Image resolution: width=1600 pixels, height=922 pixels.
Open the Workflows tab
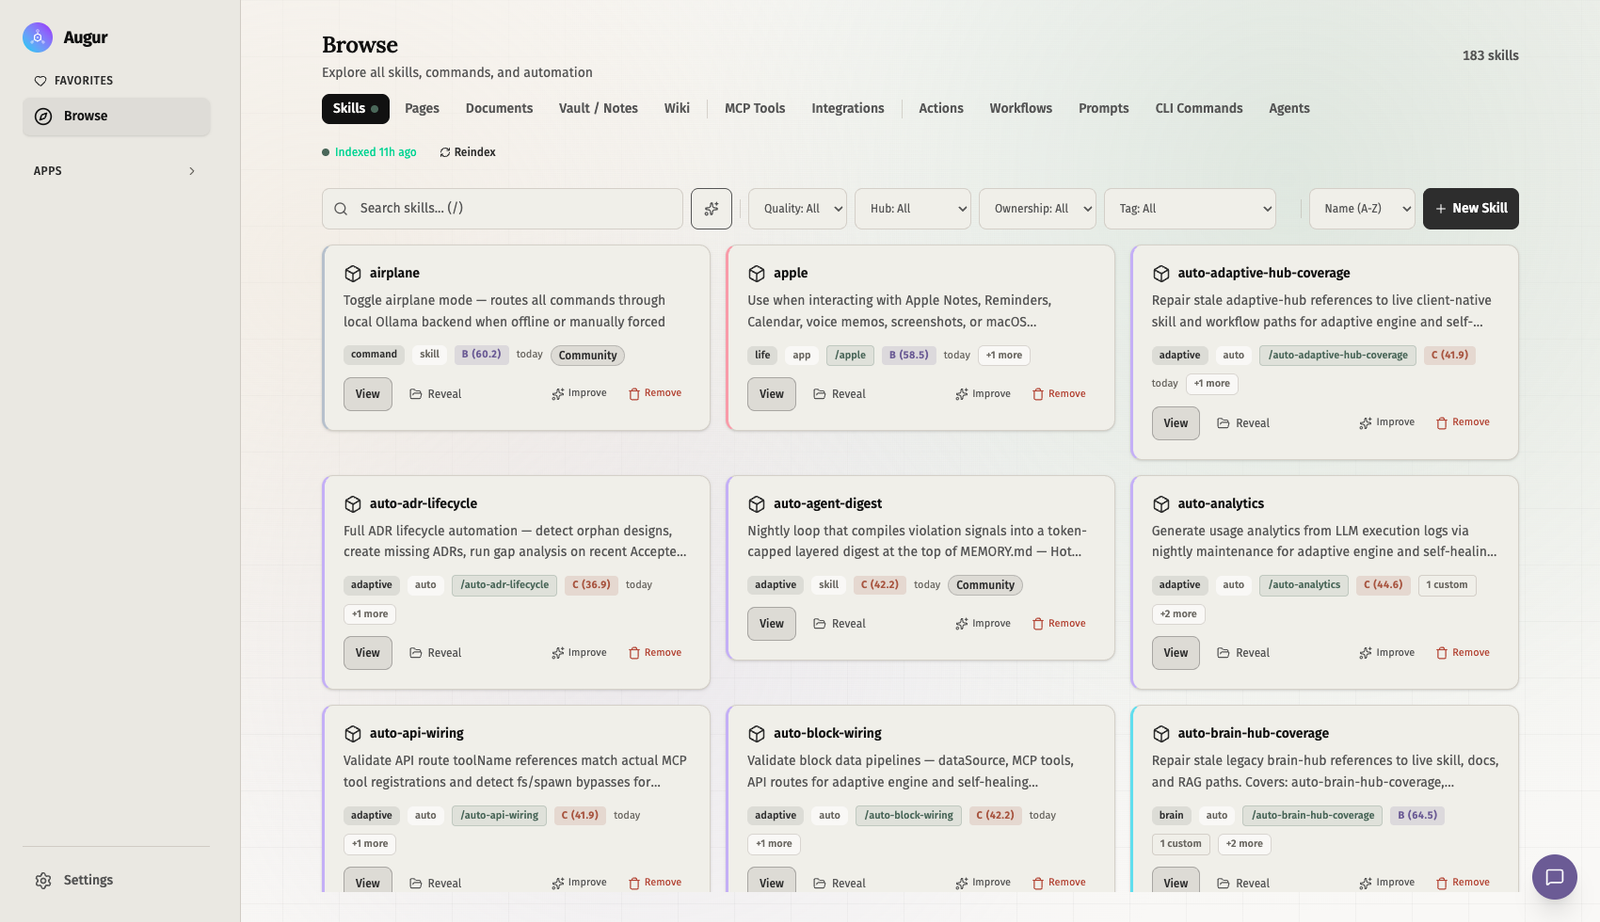(x=1021, y=108)
